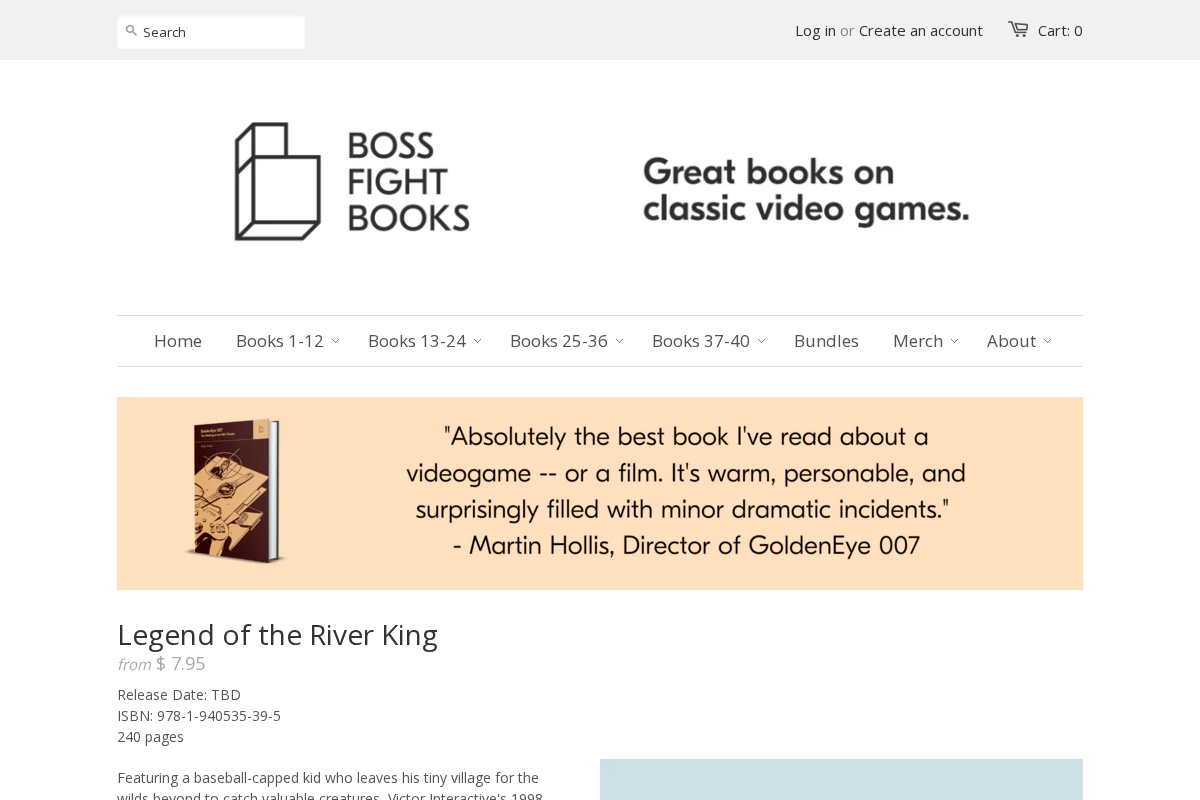Open the Books 13-24 dropdown

(x=478, y=341)
